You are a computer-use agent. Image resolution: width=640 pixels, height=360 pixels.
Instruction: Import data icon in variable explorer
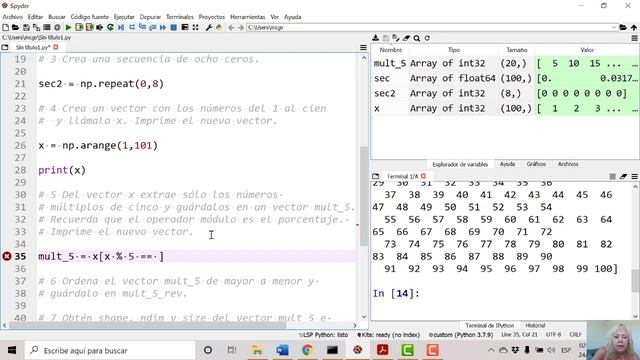[376, 38]
